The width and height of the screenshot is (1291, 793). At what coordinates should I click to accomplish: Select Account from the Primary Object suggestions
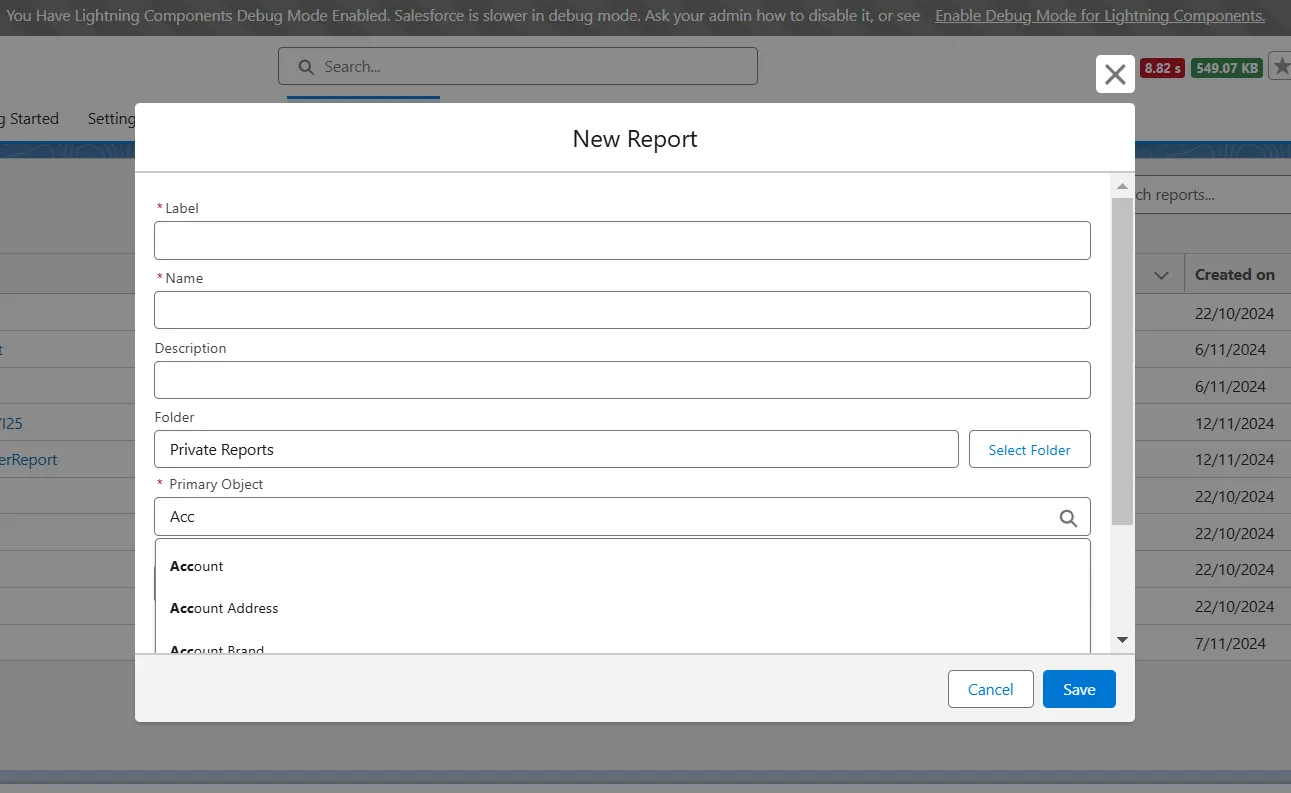[x=197, y=566]
